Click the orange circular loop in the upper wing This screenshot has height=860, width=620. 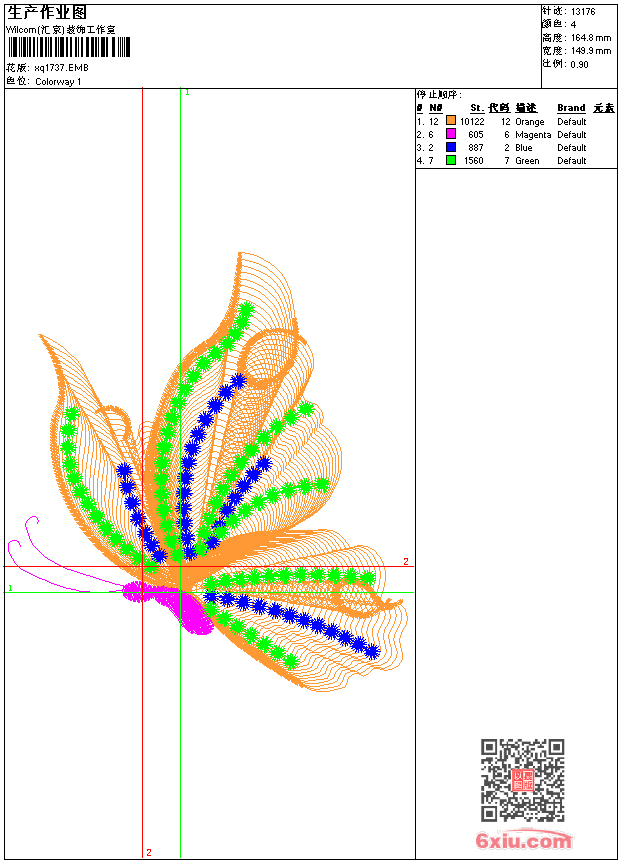click(268, 359)
